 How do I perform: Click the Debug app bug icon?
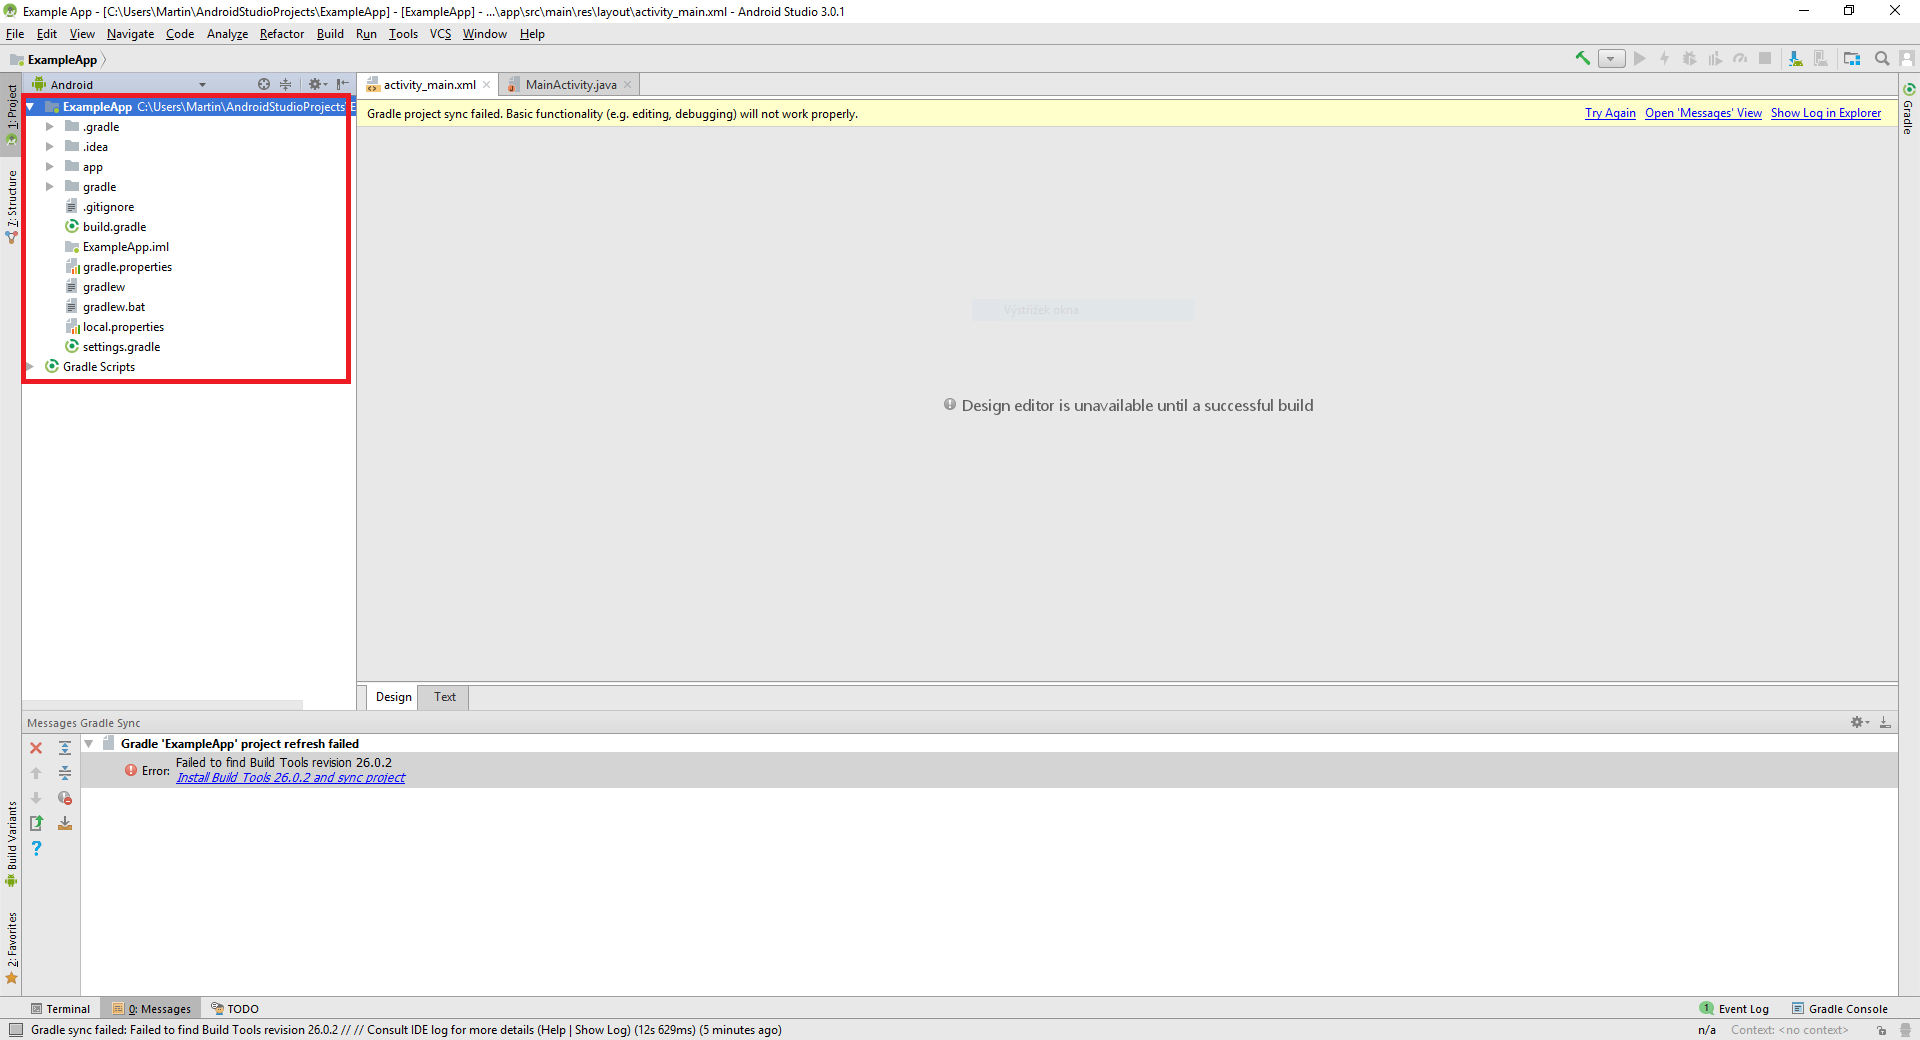(1690, 59)
